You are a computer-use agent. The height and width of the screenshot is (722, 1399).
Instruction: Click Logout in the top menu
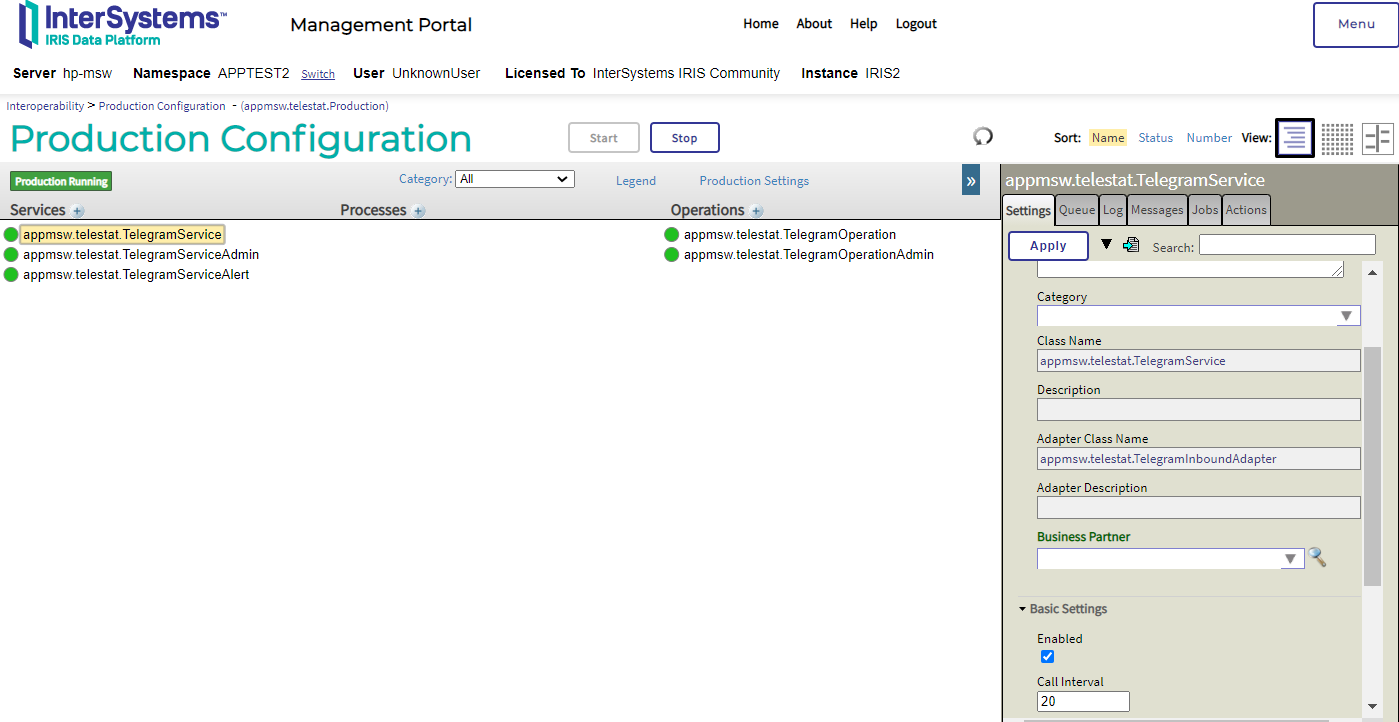pos(916,24)
